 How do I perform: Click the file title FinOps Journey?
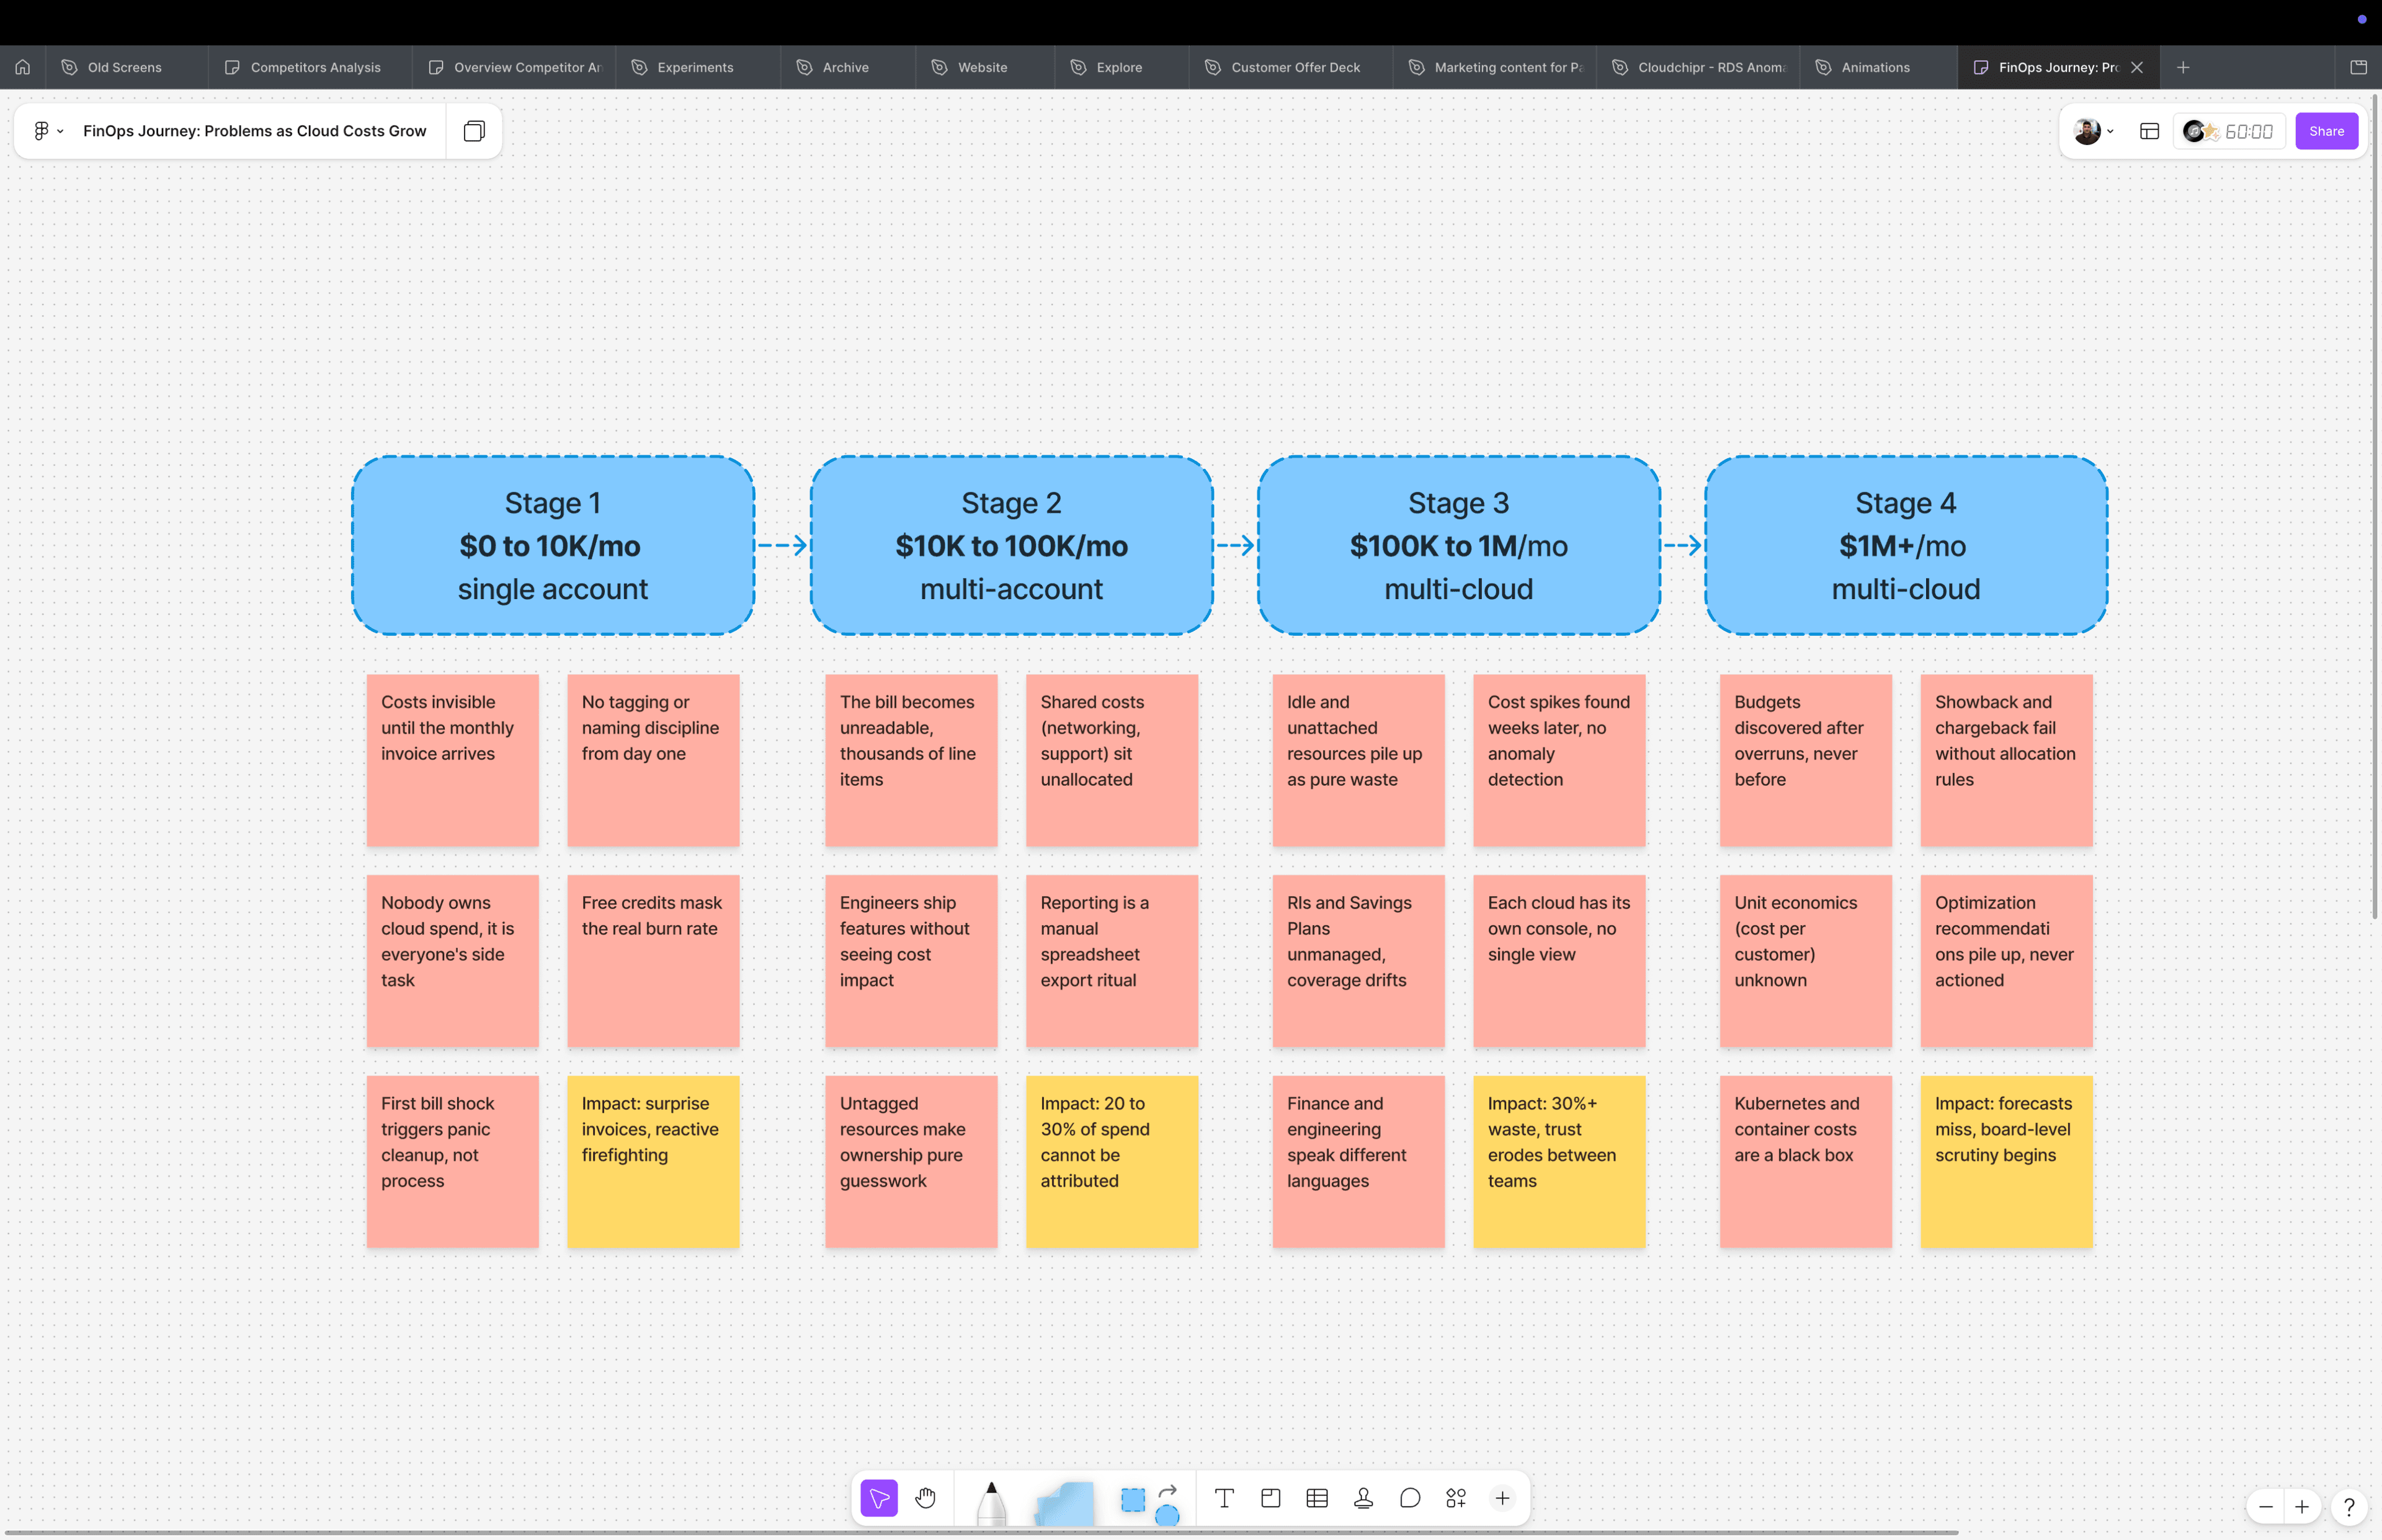(254, 131)
